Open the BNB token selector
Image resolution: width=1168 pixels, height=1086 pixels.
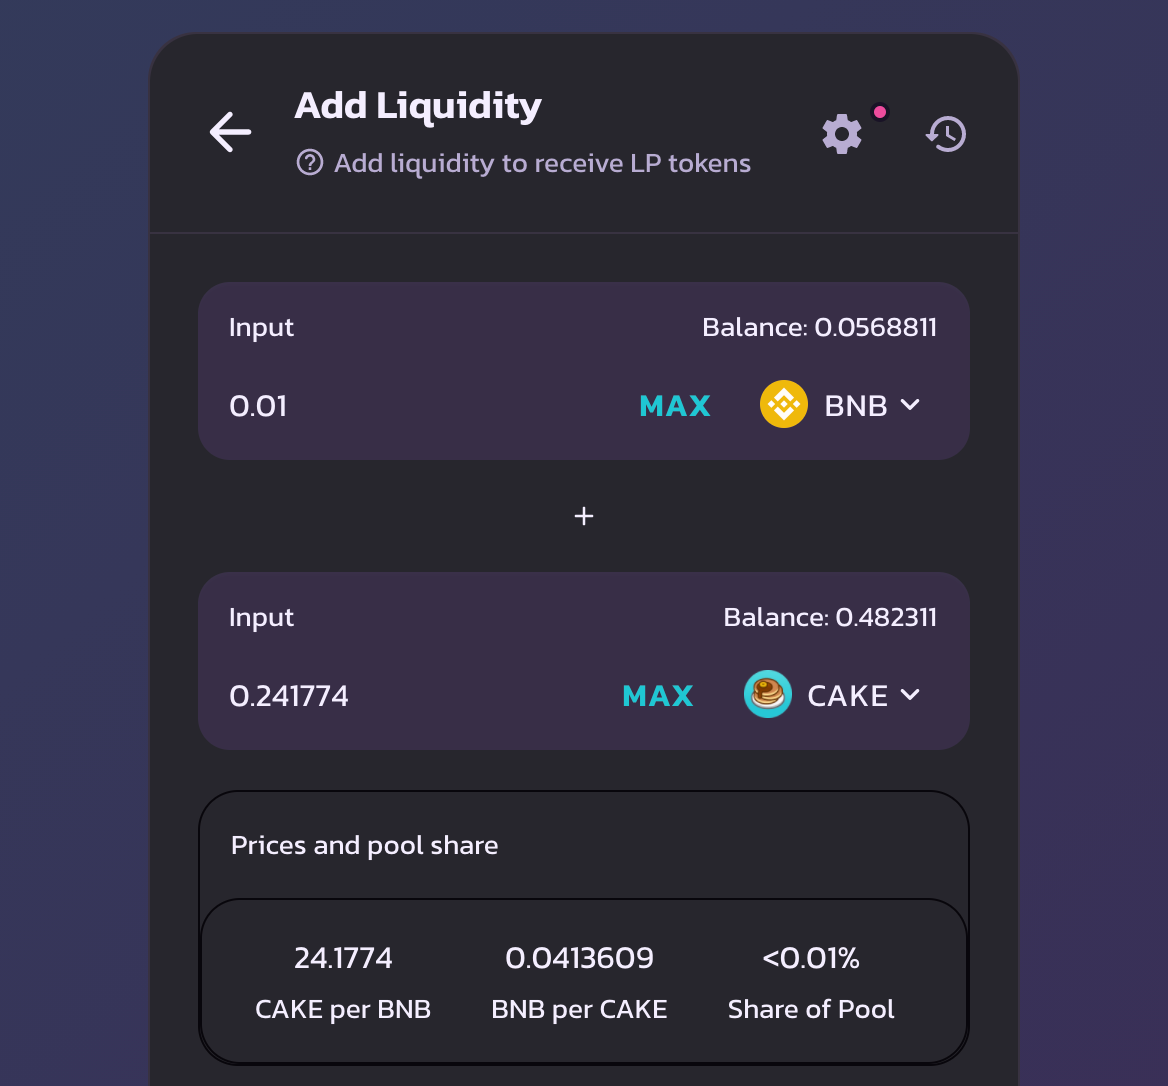(840, 404)
